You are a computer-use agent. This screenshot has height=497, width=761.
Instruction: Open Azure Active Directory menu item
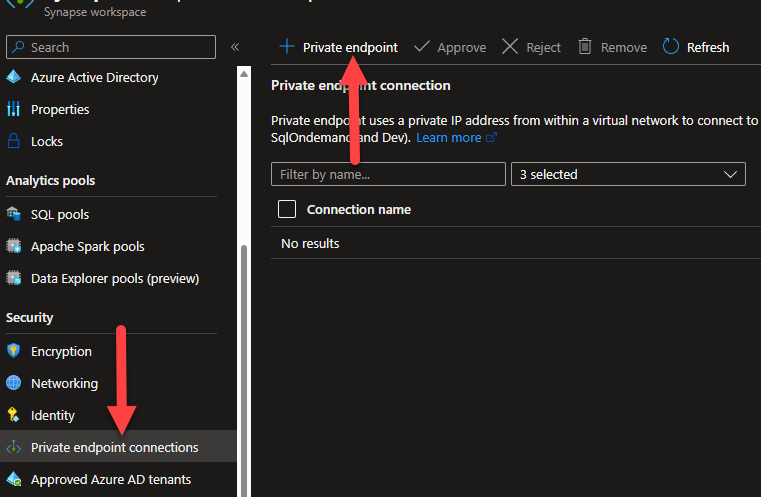[94, 77]
